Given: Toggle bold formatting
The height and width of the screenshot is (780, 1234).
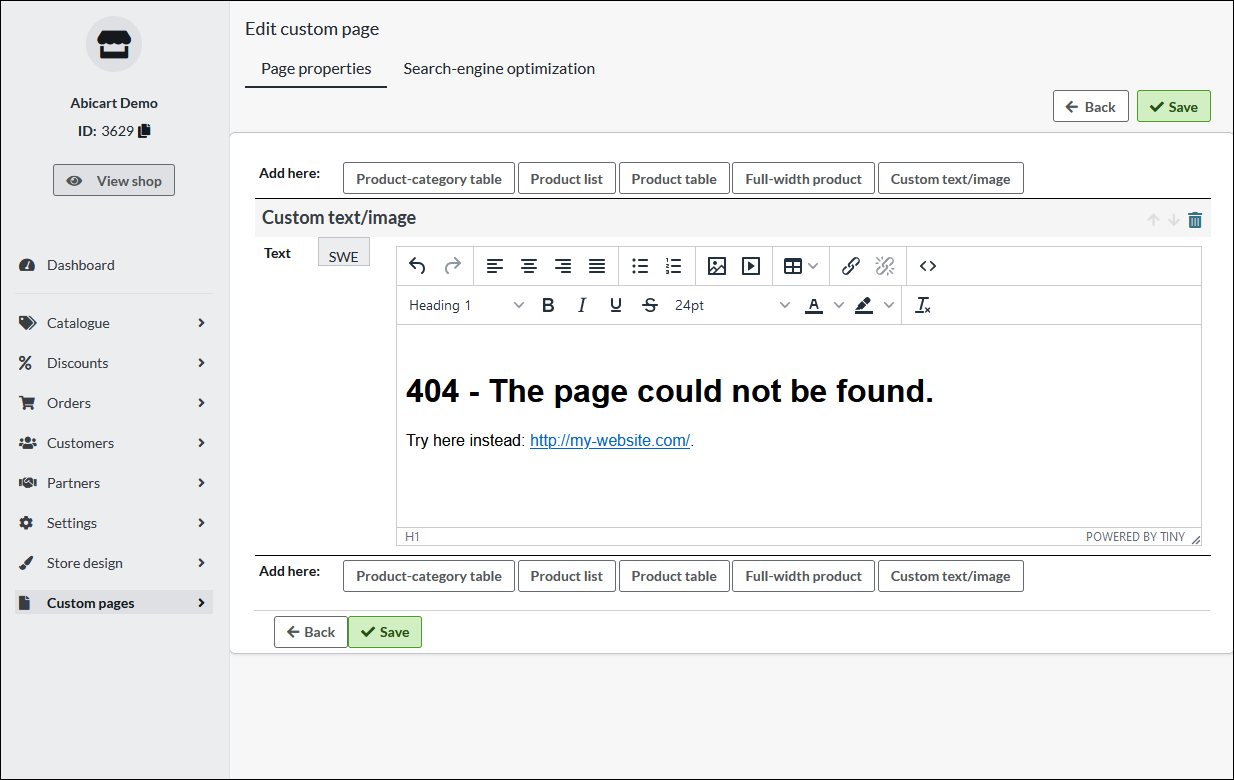Looking at the screenshot, I should 548,306.
